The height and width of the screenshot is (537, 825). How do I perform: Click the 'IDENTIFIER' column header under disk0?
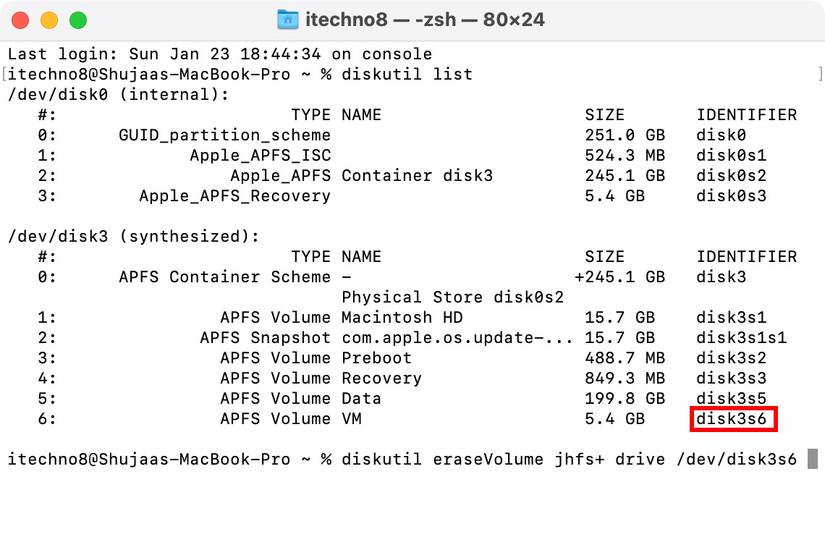(747, 115)
